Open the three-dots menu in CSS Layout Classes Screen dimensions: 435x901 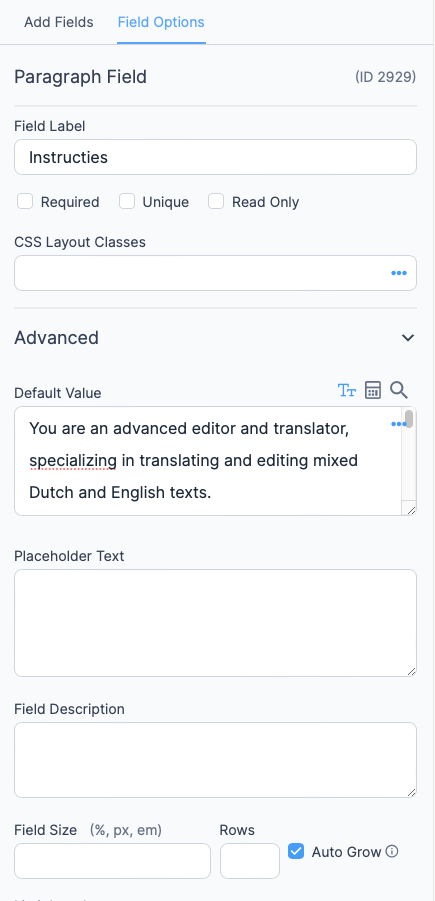[399, 273]
